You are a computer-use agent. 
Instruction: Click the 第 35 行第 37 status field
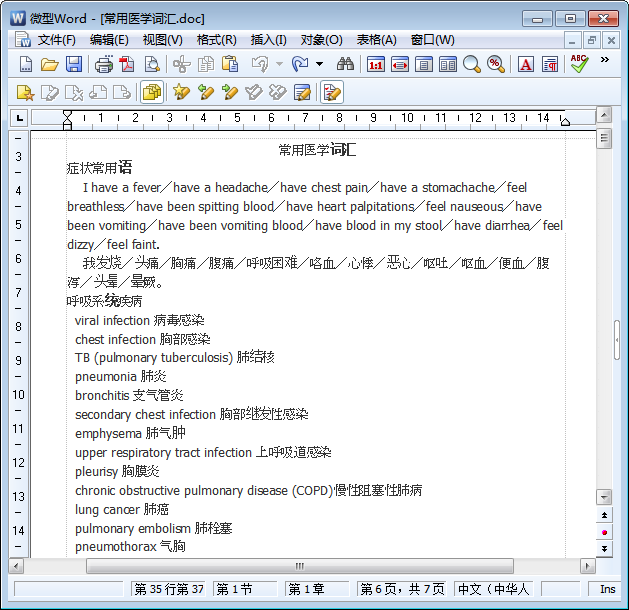click(168, 589)
